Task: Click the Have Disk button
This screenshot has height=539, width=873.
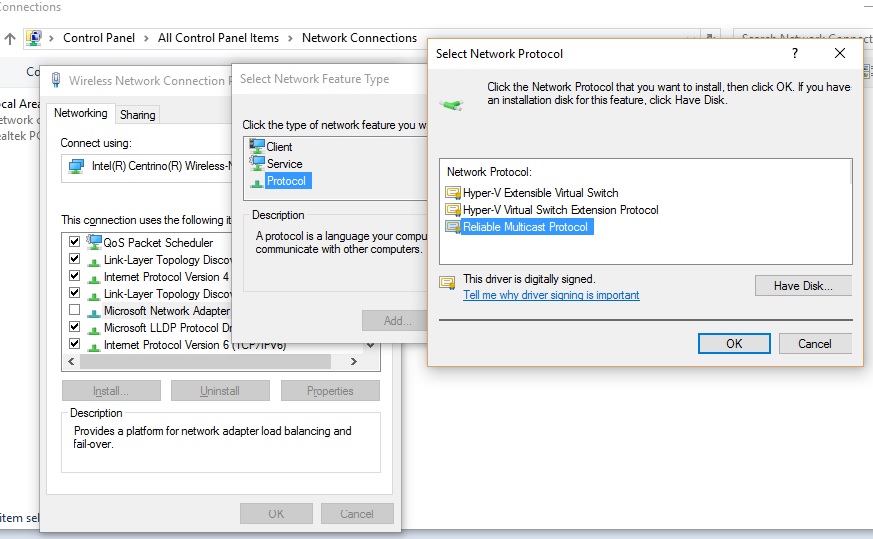Action: click(803, 286)
